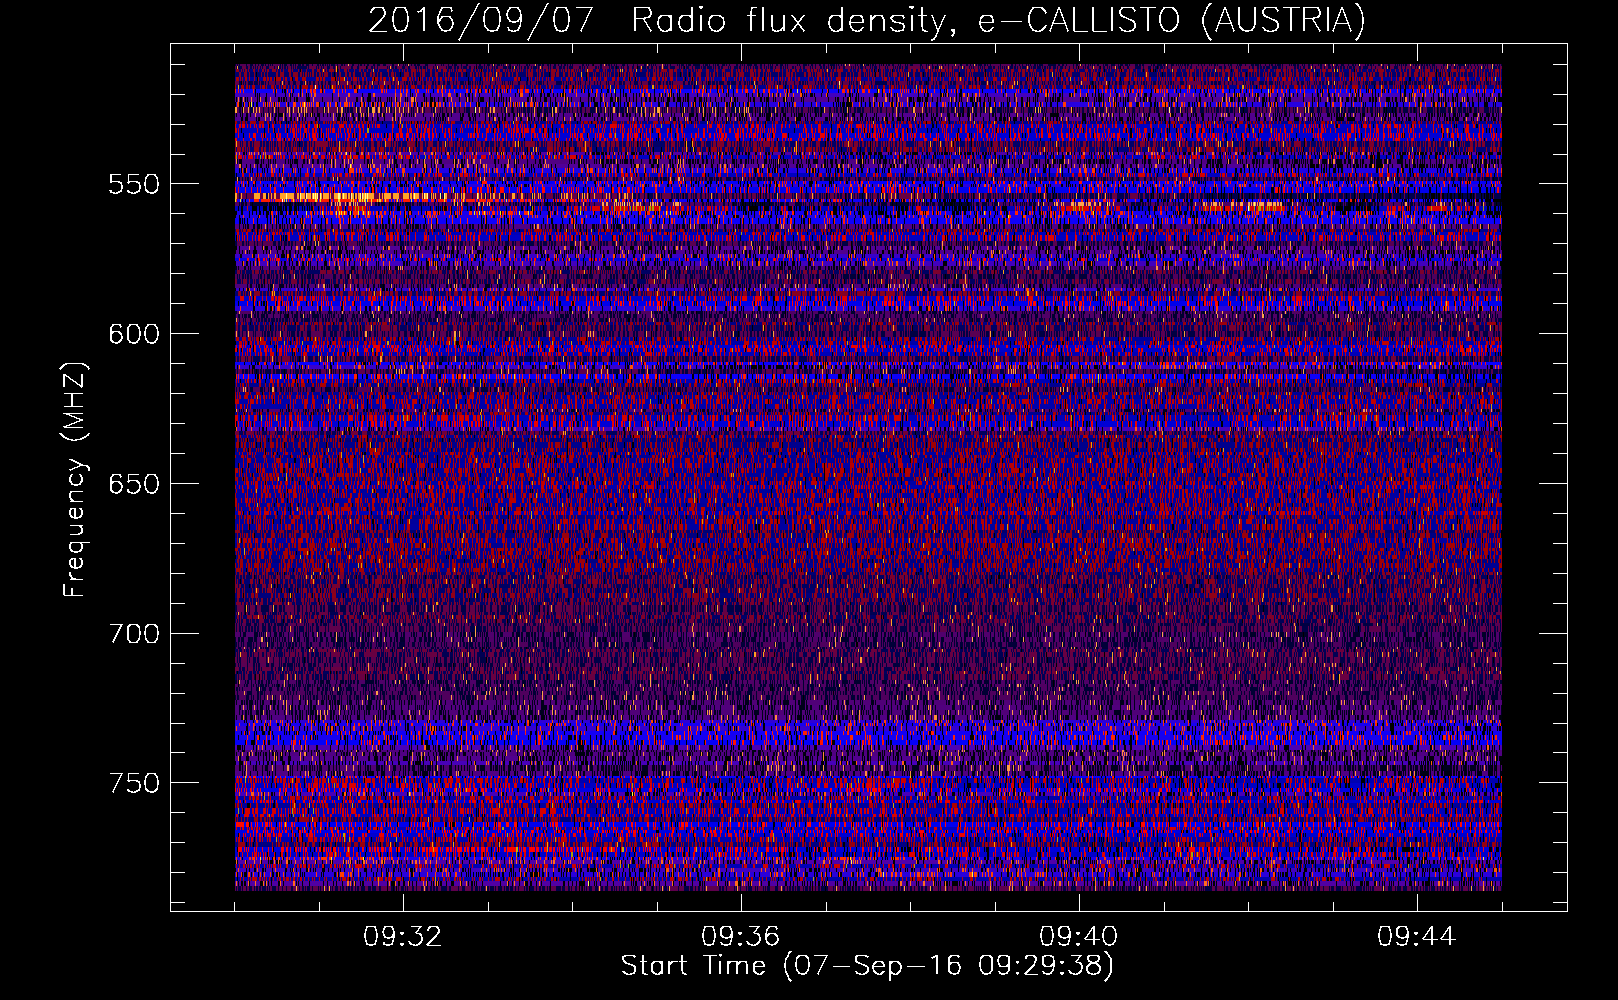Click the 'Frequency (MHZ)' axis label
The height and width of the screenshot is (1000, 1618).
pyautogui.click(x=75, y=480)
